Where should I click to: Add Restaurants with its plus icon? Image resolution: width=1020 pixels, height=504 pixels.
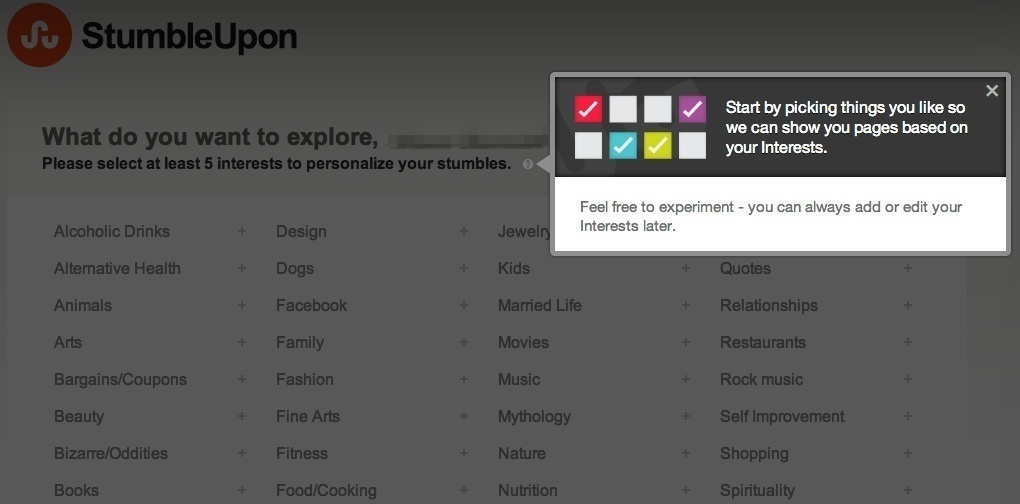907,342
